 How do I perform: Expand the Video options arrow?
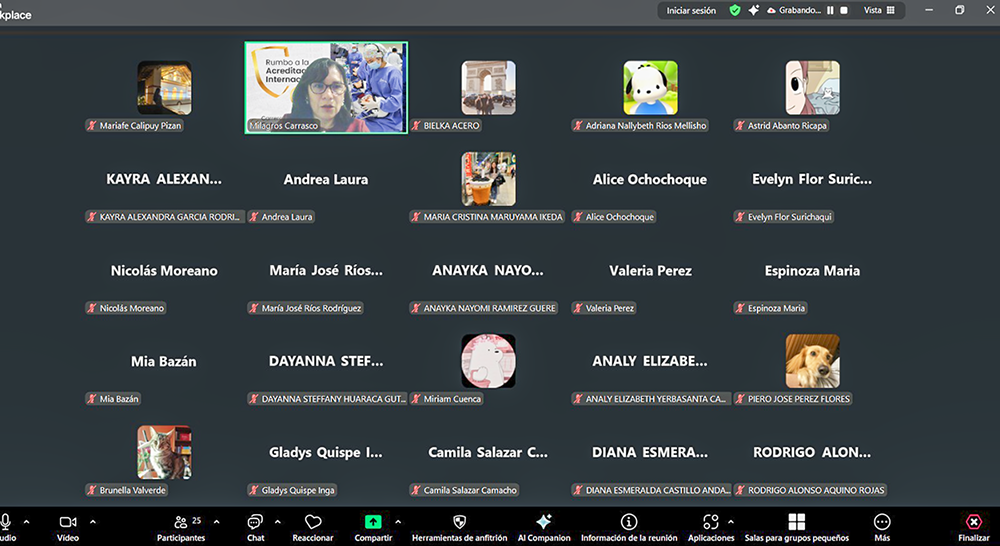[x=93, y=521]
